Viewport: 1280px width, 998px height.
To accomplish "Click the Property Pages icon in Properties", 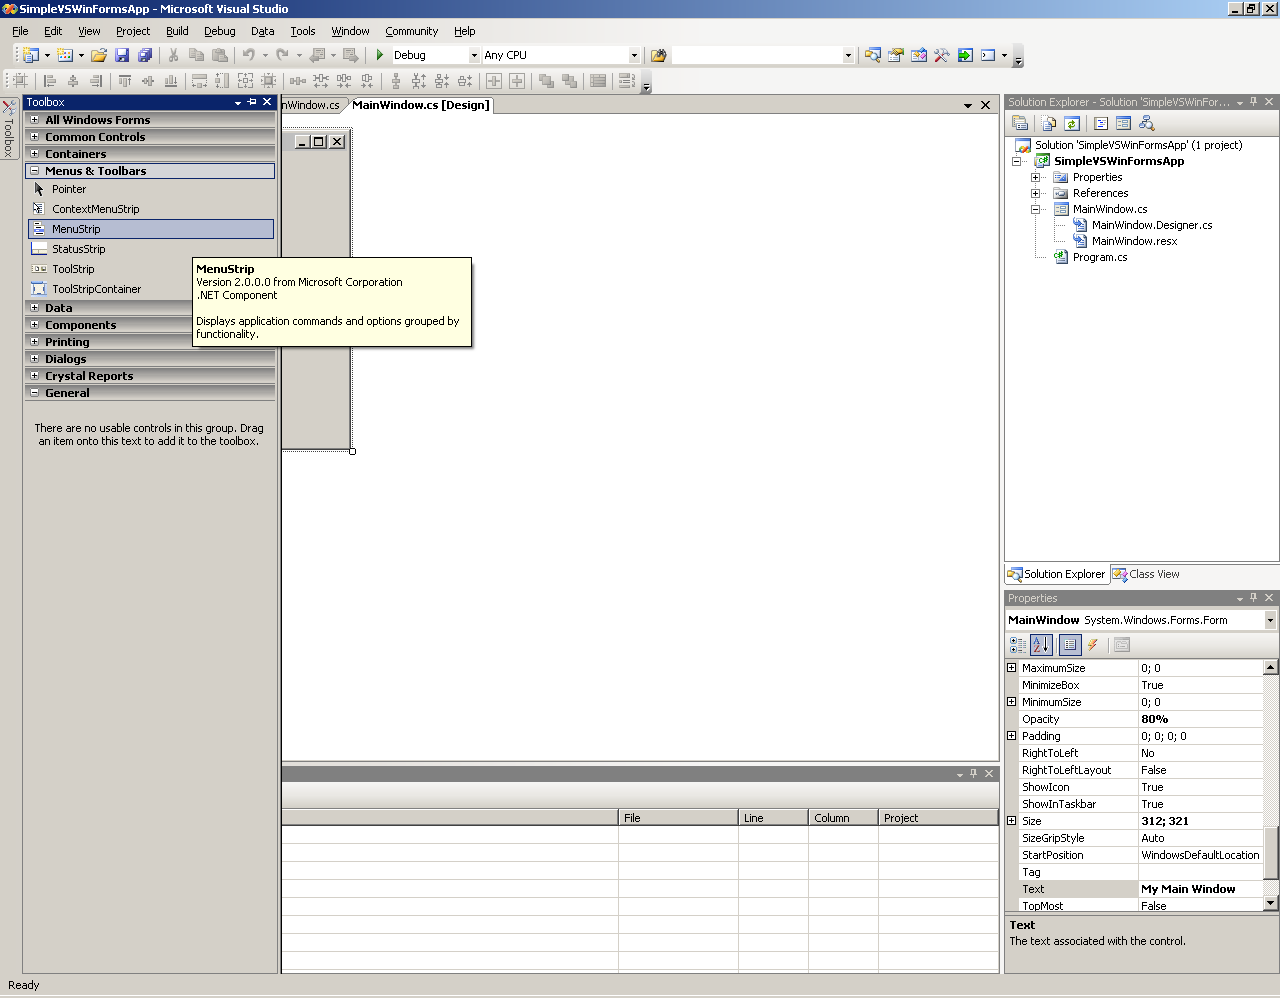I will coord(1122,645).
